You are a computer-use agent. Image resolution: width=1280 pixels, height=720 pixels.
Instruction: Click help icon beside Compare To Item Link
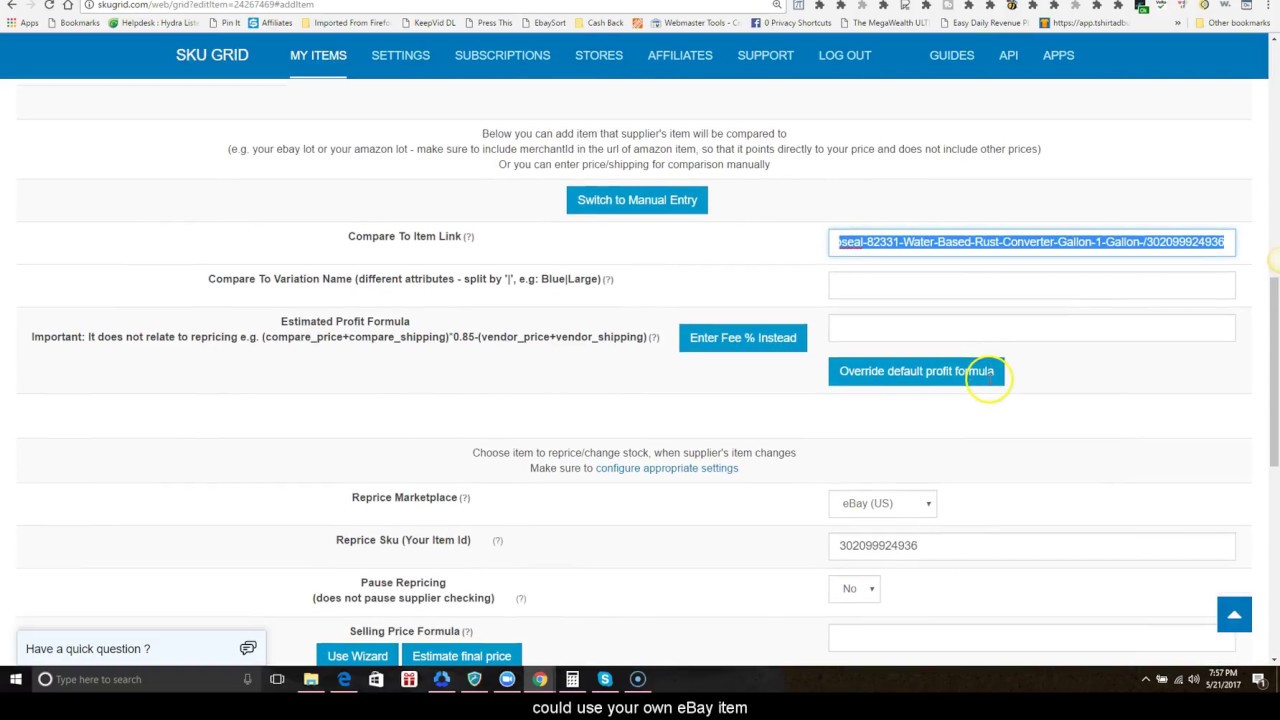468,237
